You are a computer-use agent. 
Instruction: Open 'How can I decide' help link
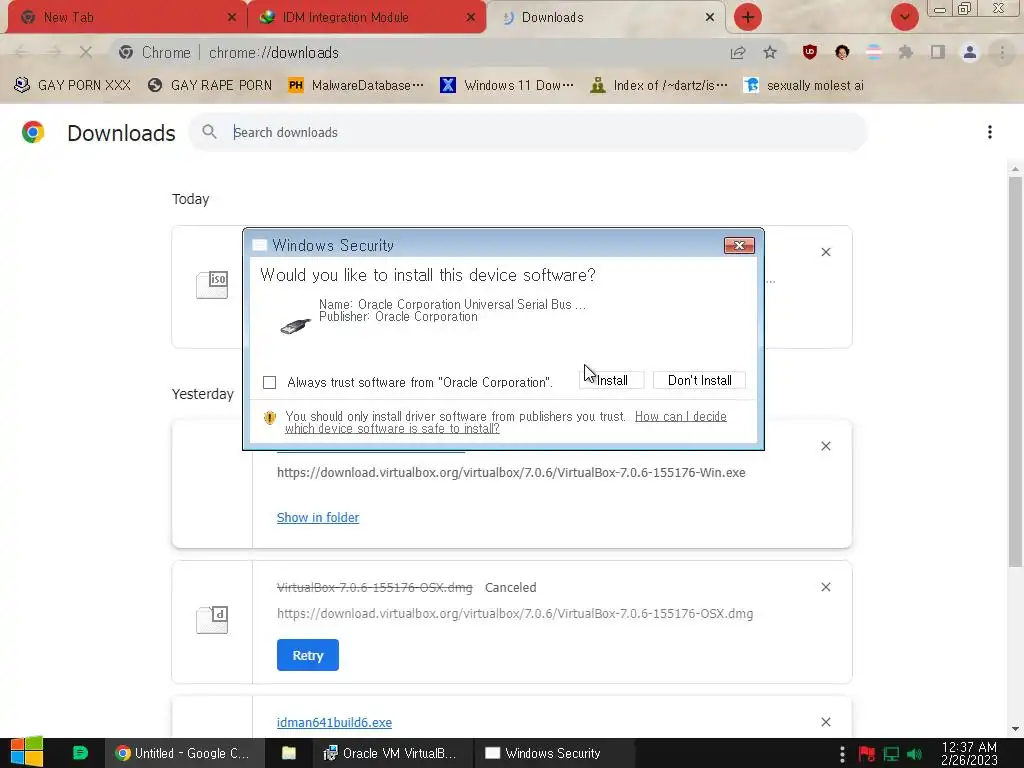pos(680,417)
